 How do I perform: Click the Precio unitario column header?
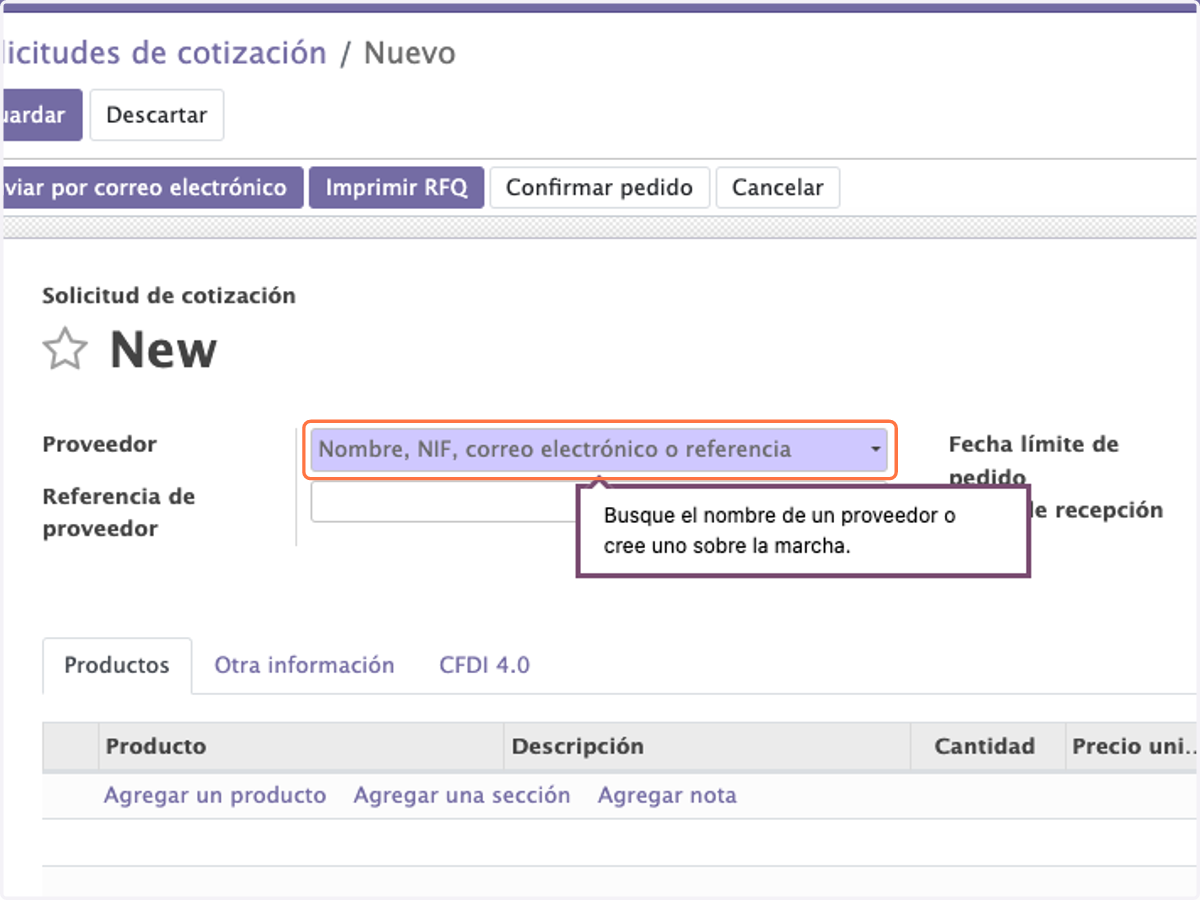(1133, 747)
